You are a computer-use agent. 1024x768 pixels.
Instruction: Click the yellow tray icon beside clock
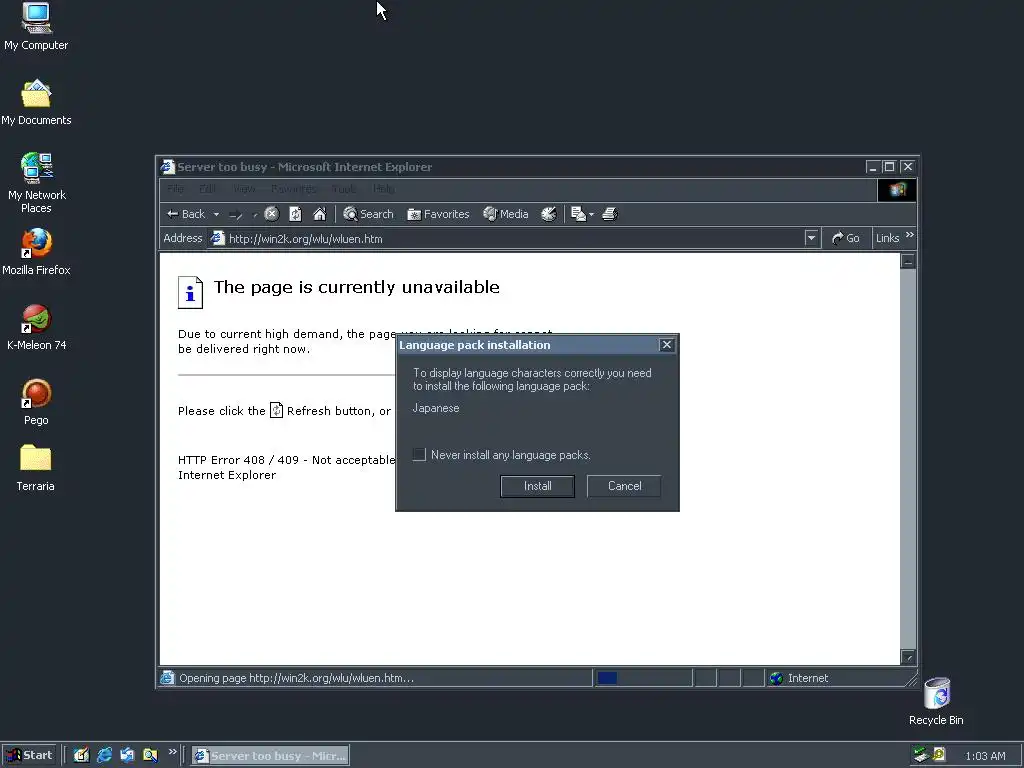pyautogui.click(x=939, y=755)
